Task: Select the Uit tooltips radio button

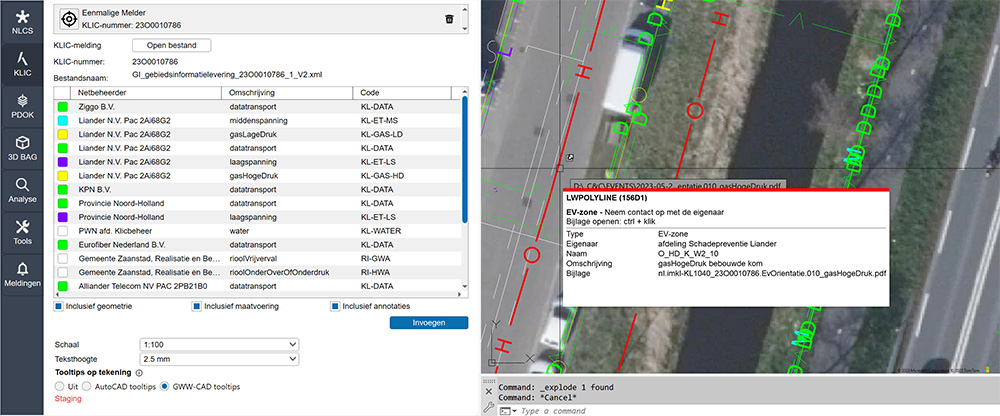Action: click(59, 387)
